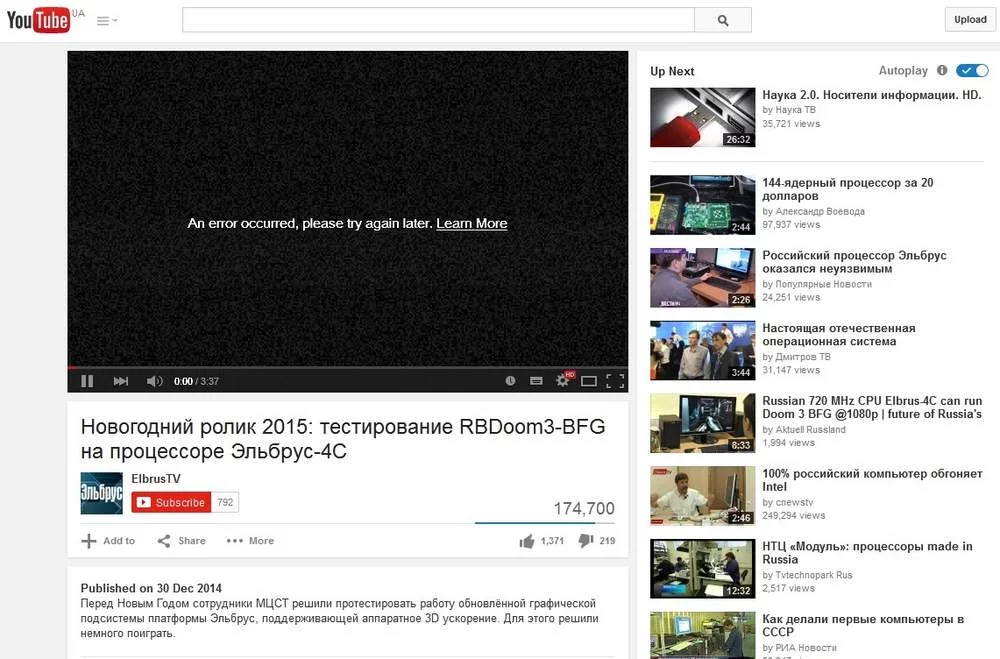The width and height of the screenshot is (1000, 659).
Task: Open the 100% российский компьютер обгоняет Intel title
Action: 872,480
